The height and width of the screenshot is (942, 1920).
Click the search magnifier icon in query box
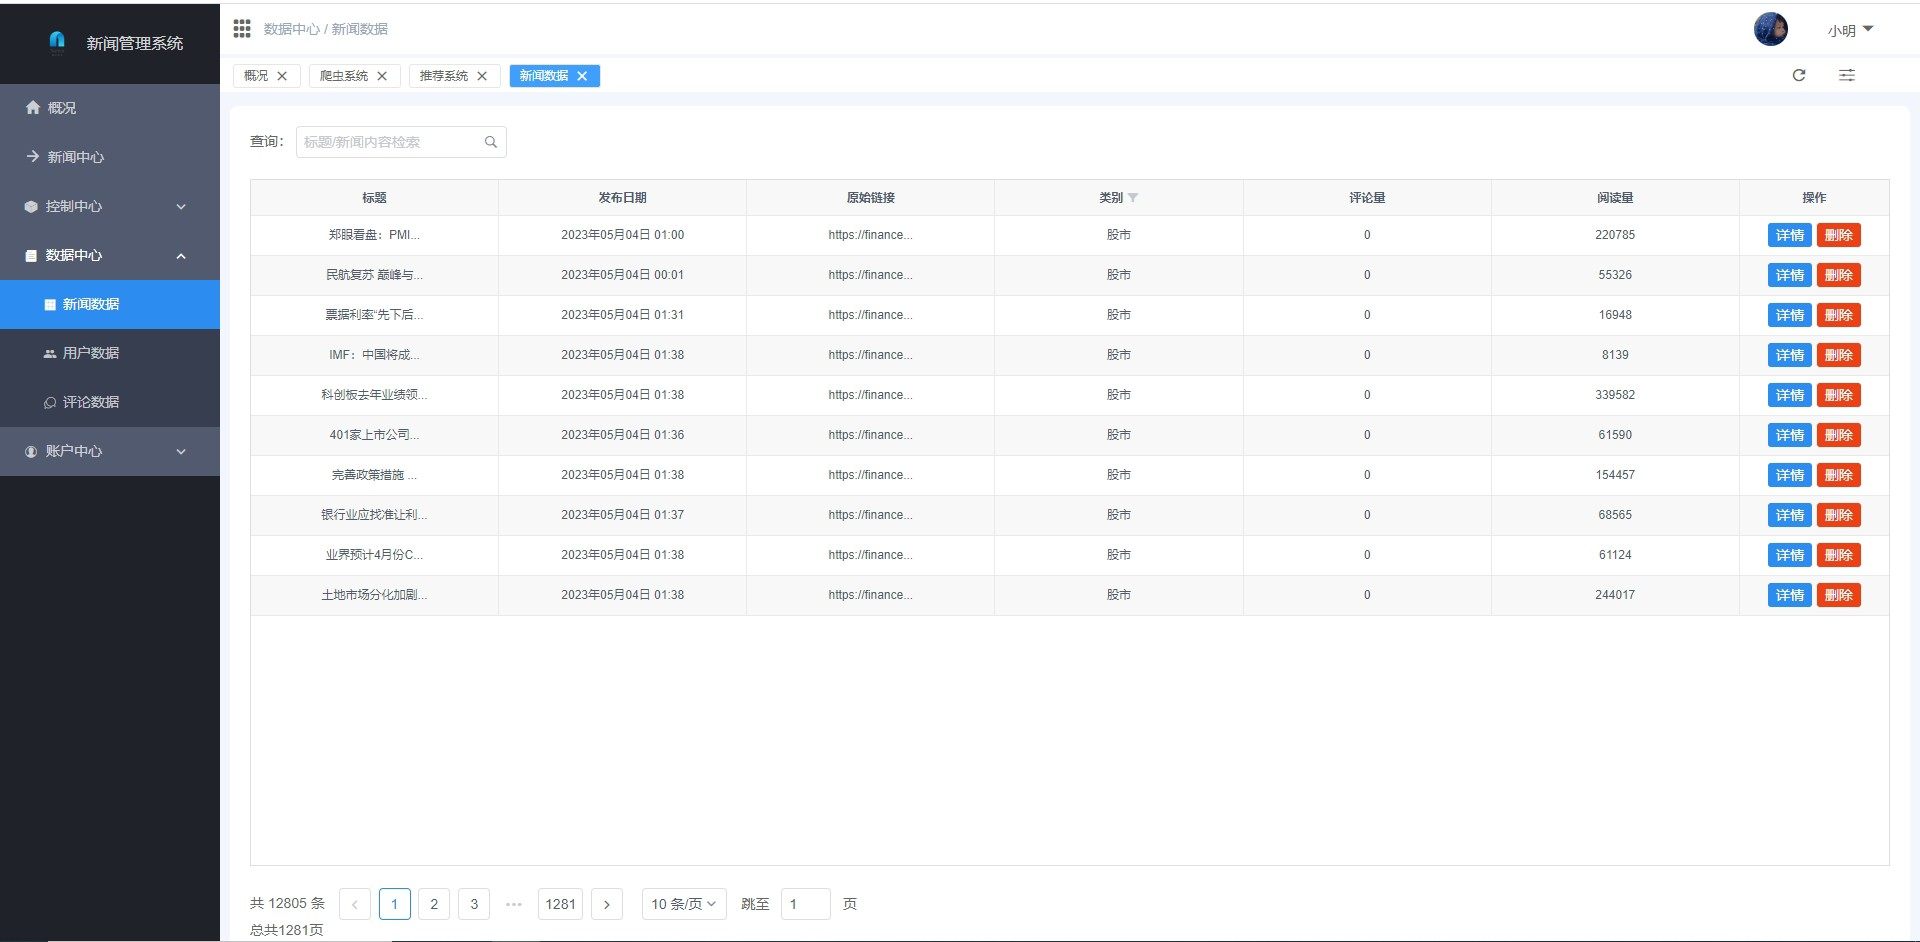491,142
